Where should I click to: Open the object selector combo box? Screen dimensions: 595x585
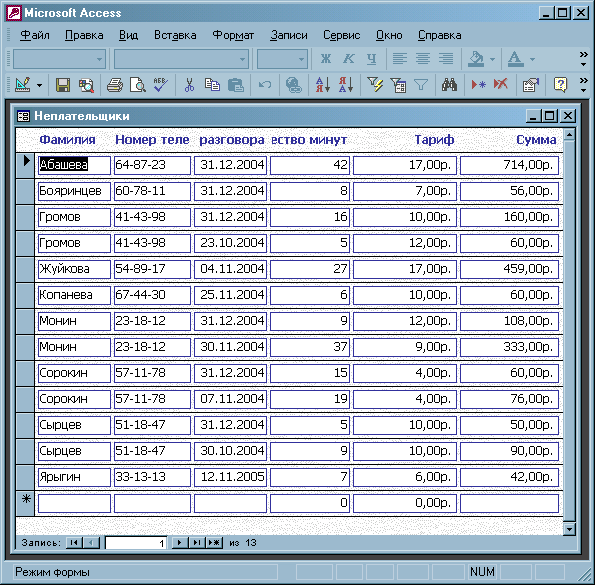click(x=59, y=59)
